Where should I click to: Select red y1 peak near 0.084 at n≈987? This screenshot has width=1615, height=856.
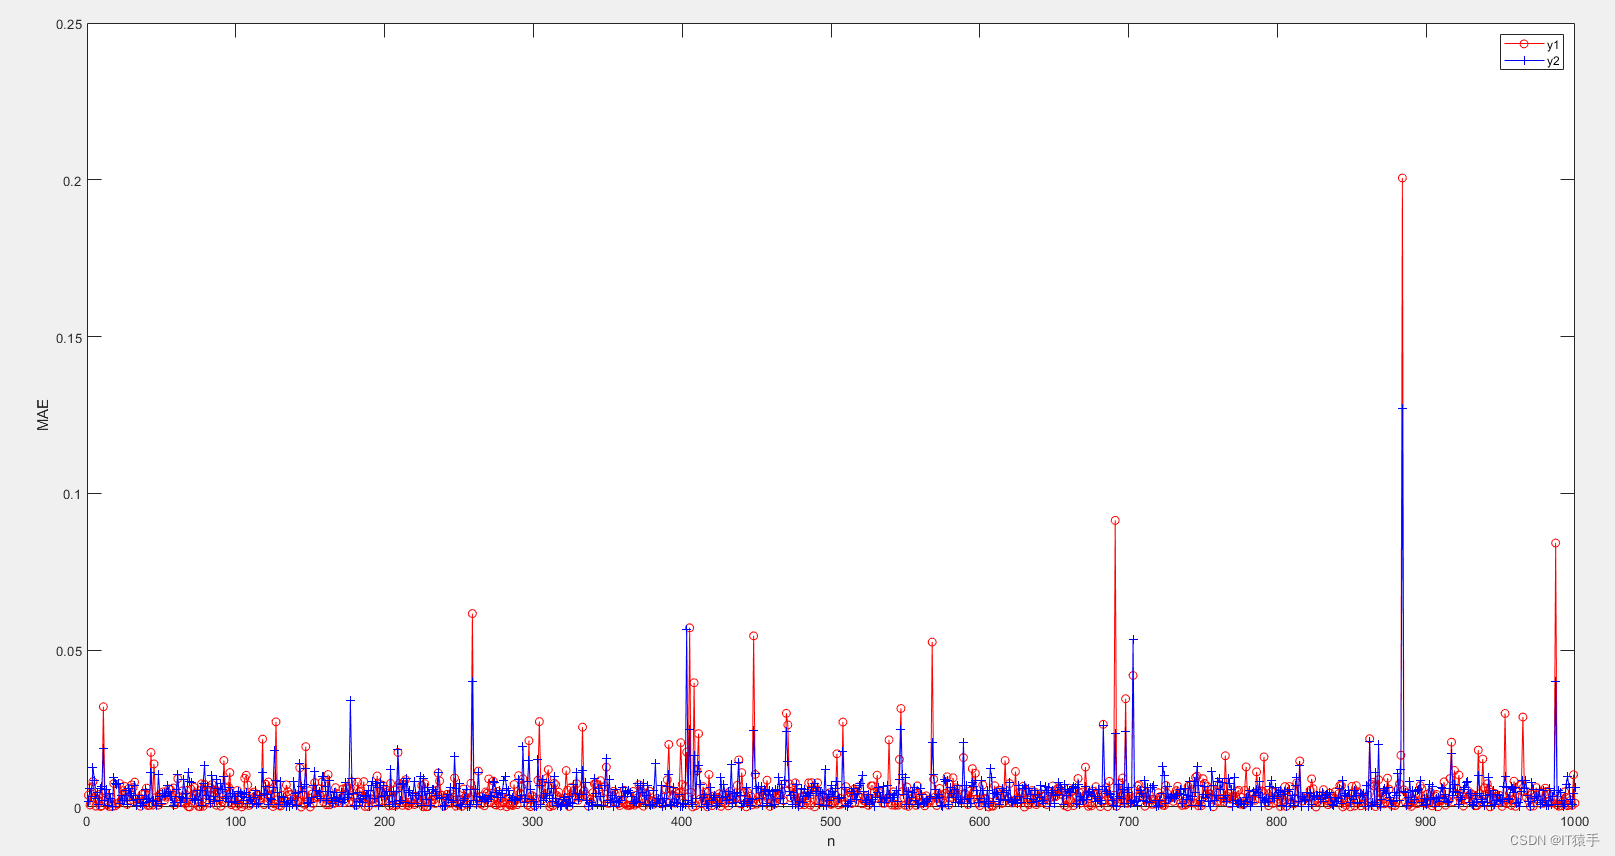tap(1555, 543)
